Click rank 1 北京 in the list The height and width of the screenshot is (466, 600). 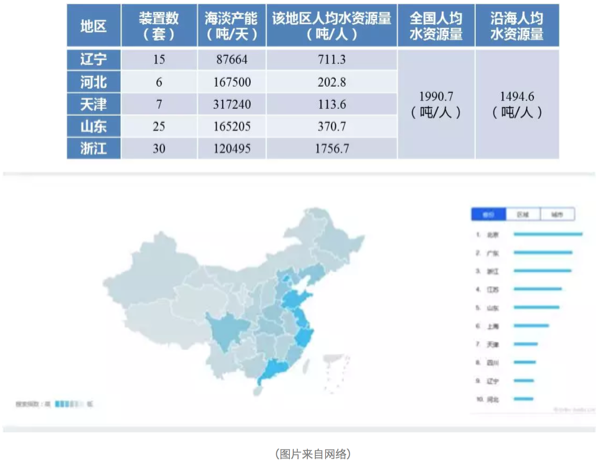click(x=492, y=234)
